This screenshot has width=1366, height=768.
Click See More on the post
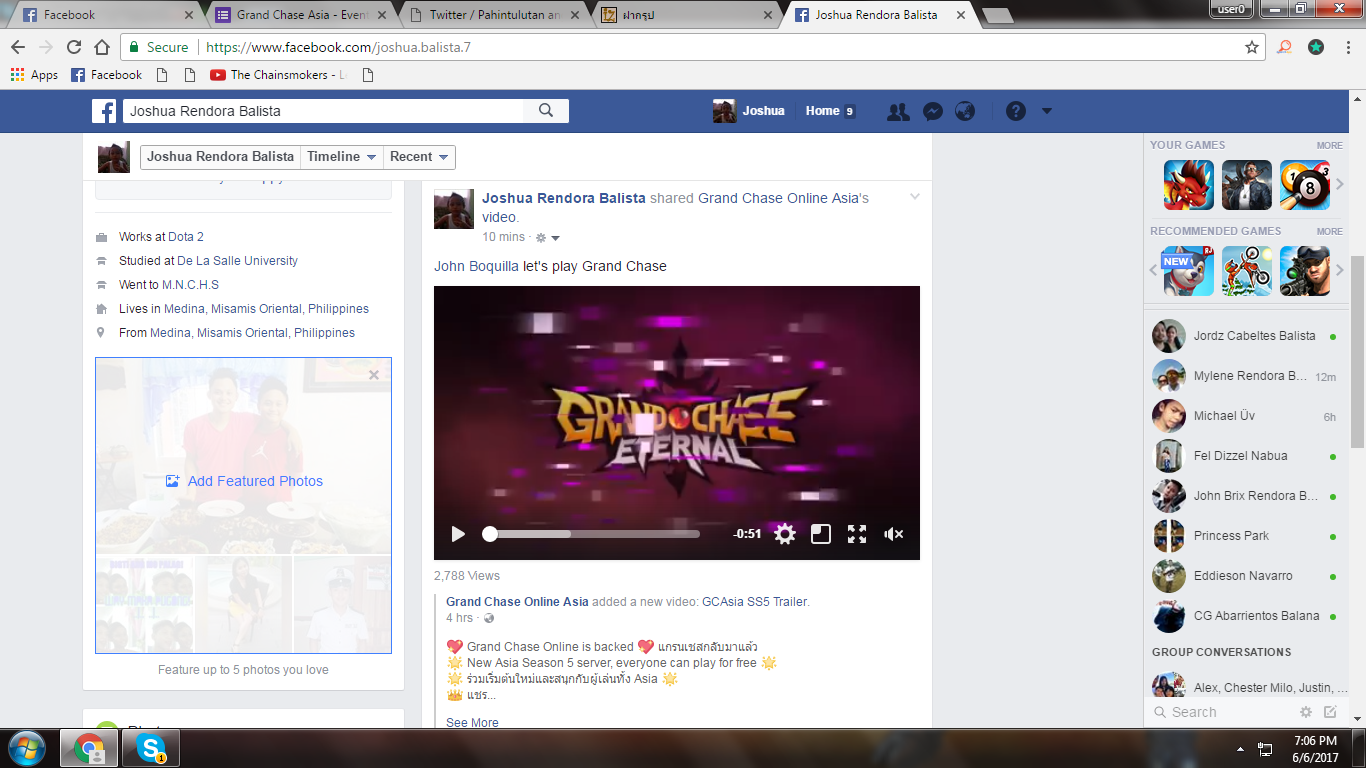pyautogui.click(x=472, y=723)
